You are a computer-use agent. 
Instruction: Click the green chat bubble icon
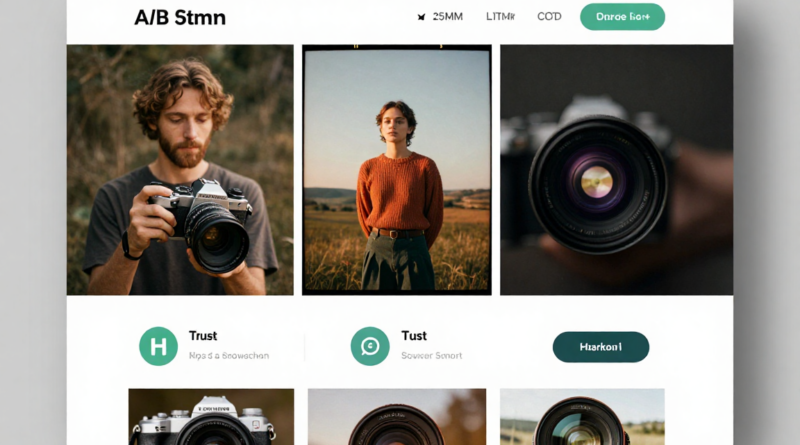click(370, 346)
